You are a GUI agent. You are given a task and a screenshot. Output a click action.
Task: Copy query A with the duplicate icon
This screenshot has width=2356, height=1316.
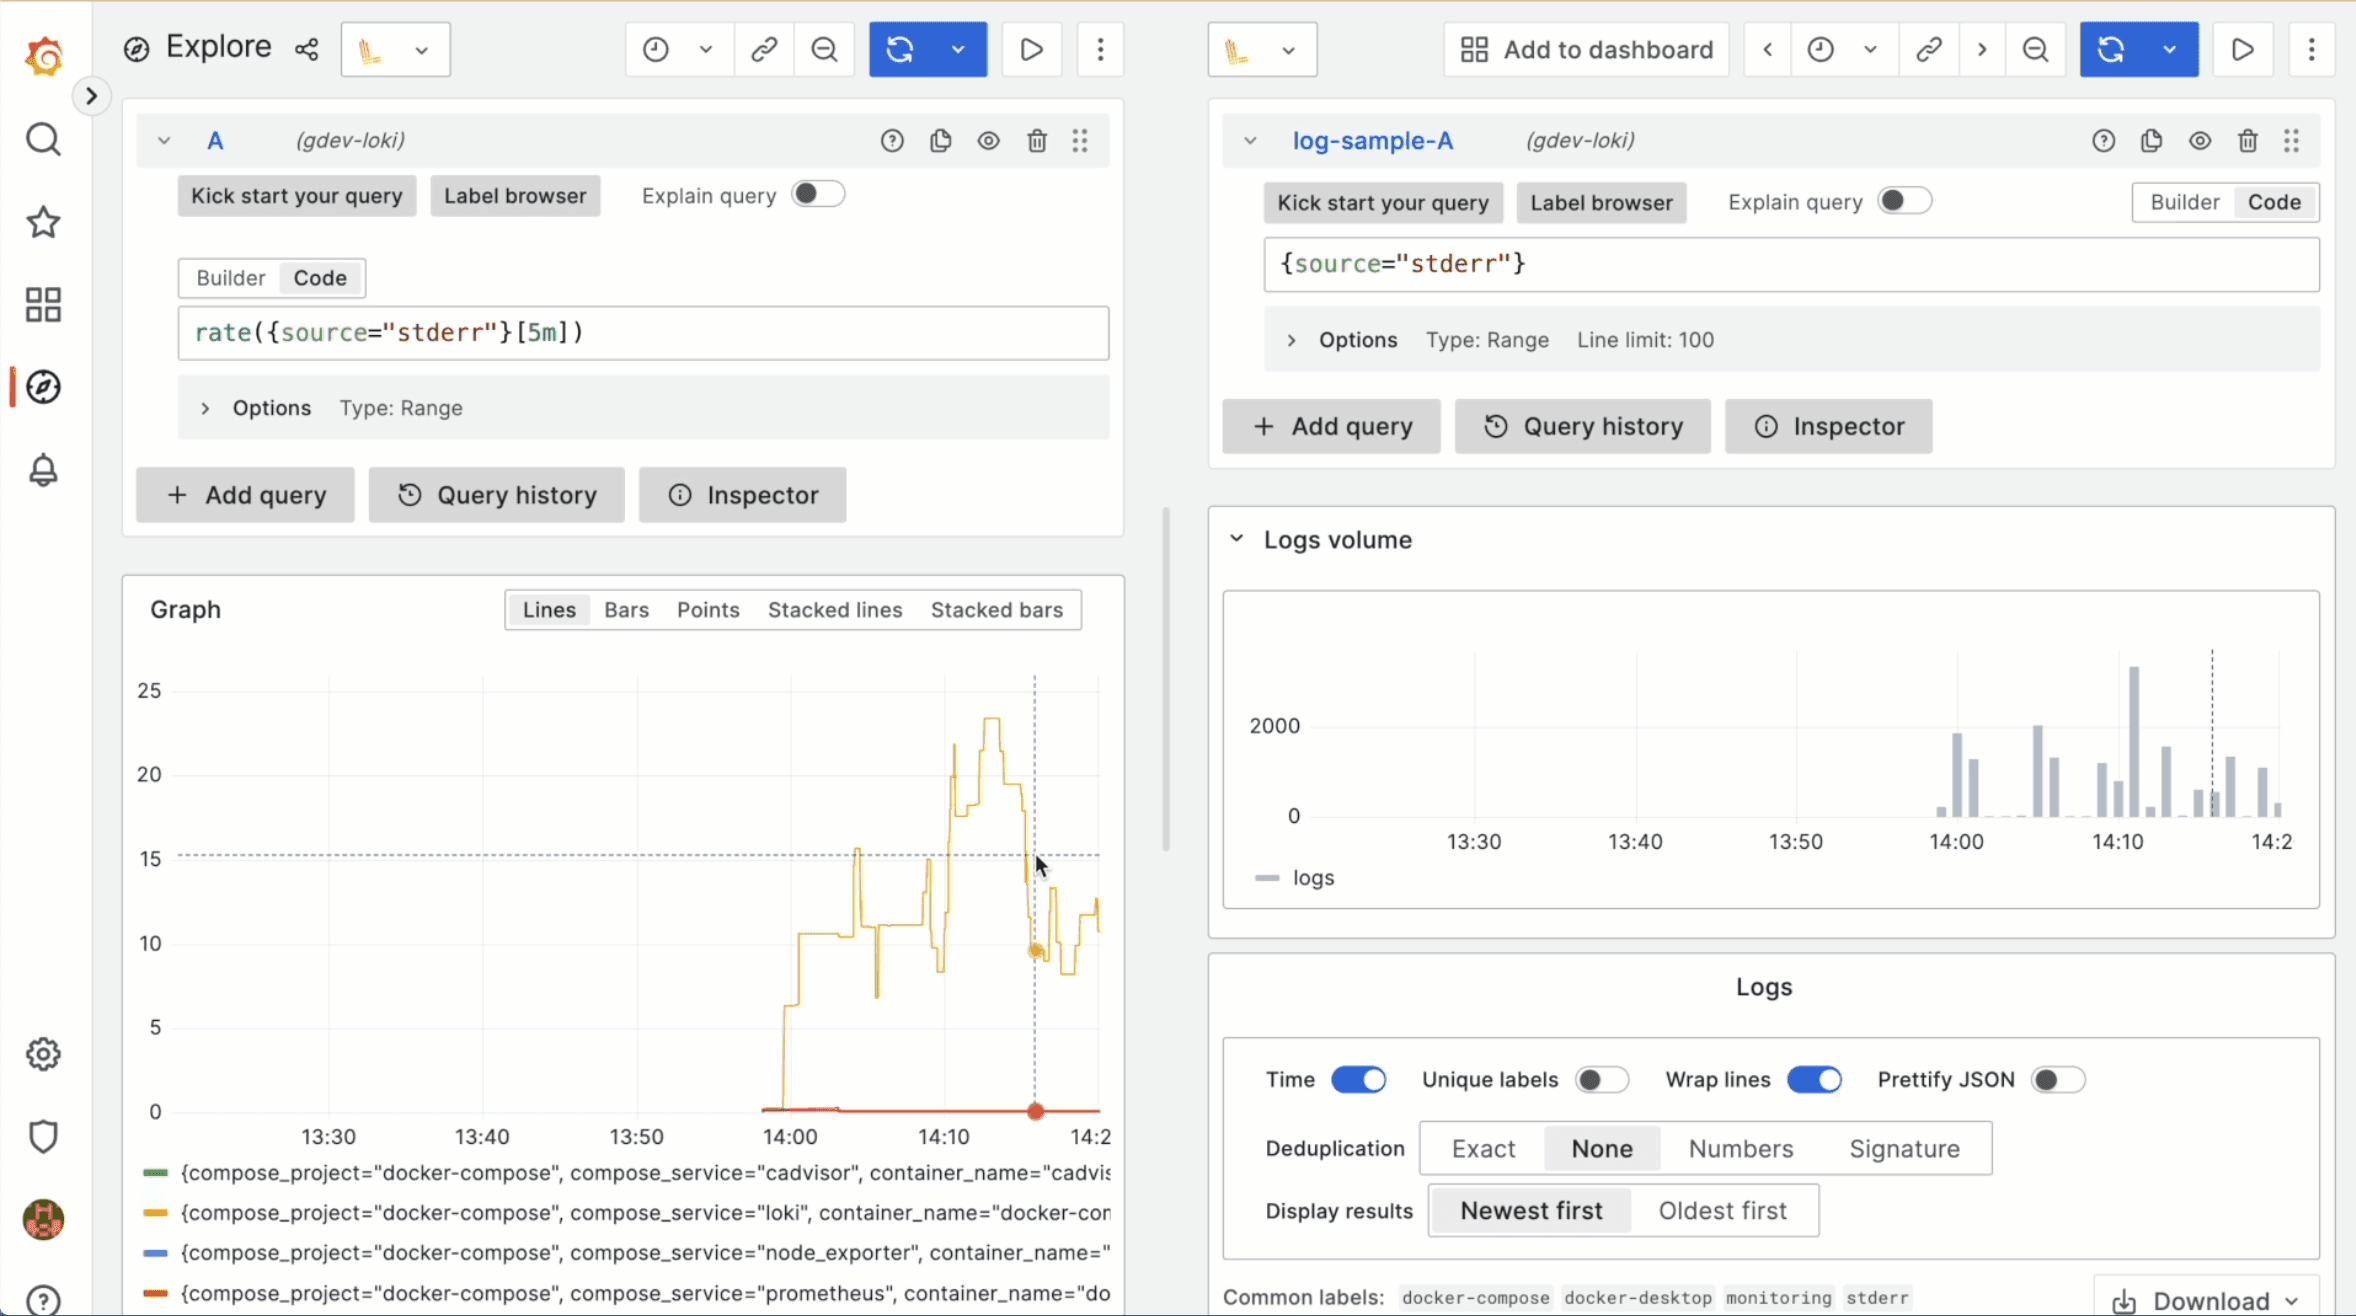pyautogui.click(x=940, y=140)
